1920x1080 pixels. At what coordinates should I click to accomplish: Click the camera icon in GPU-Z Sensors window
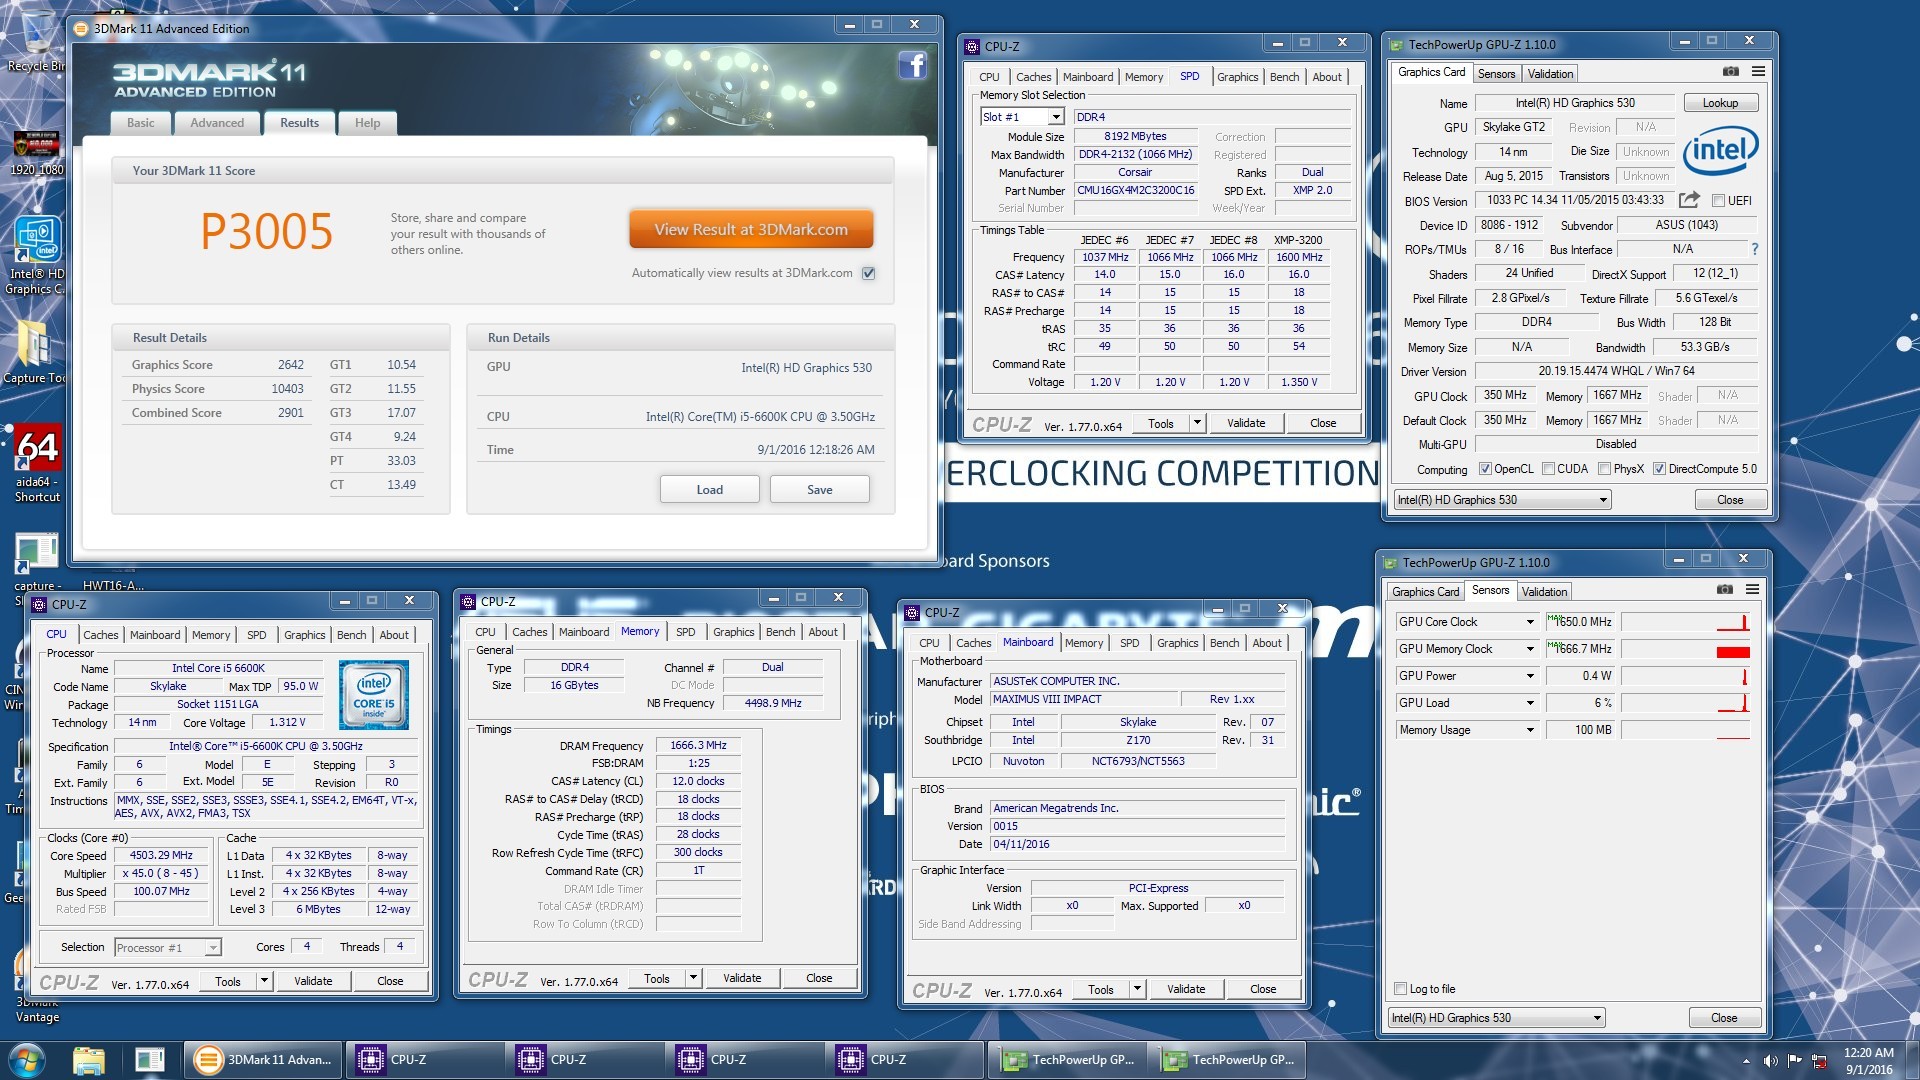pyautogui.click(x=1725, y=590)
